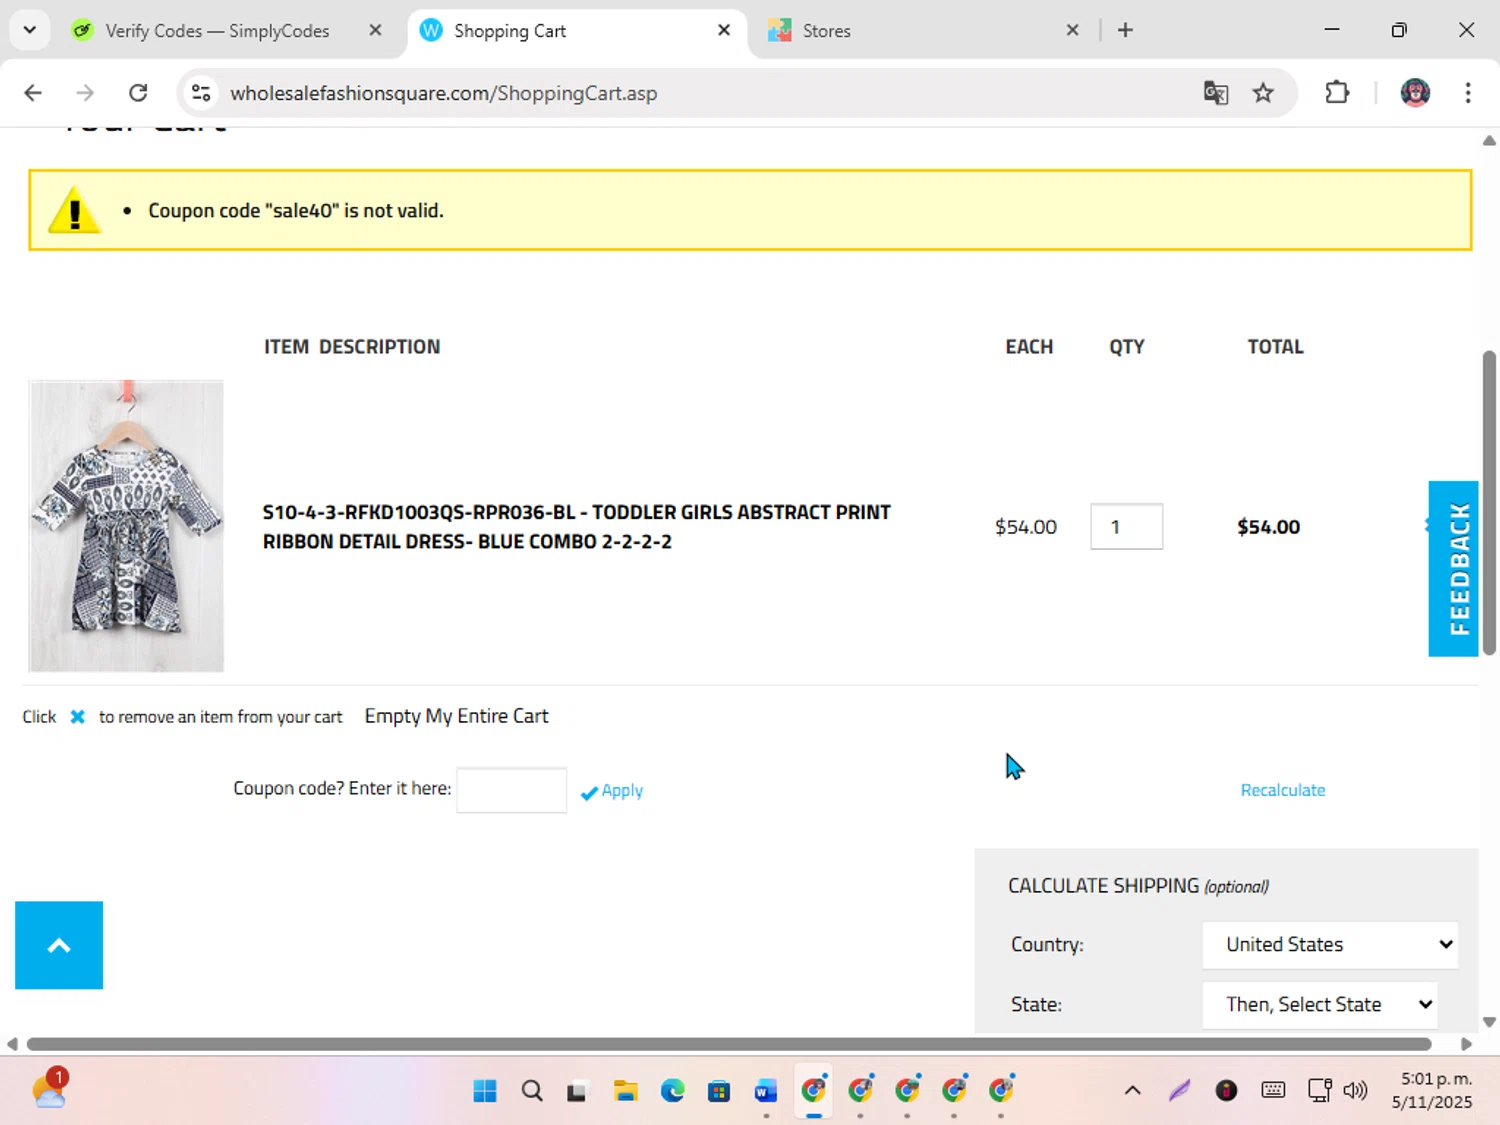Click the scroll-right arrow at bottom

(x=1466, y=1044)
